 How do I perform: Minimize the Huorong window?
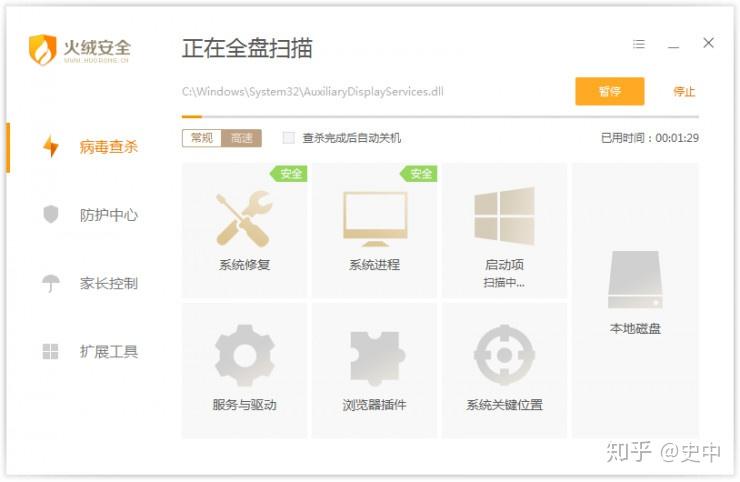pyautogui.click(x=673, y=46)
